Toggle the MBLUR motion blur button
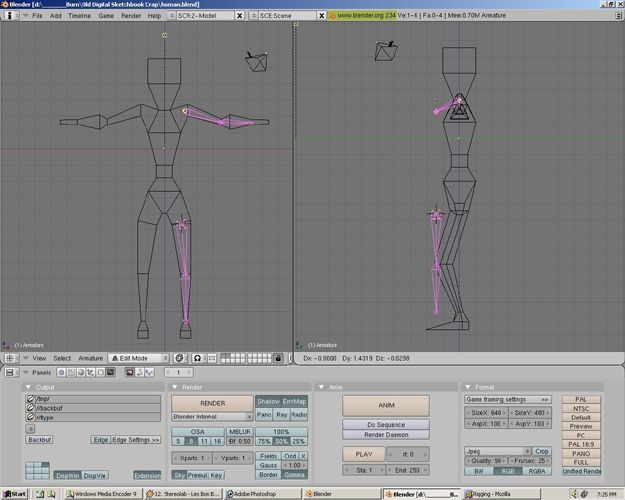The image size is (625, 500). (240, 432)
